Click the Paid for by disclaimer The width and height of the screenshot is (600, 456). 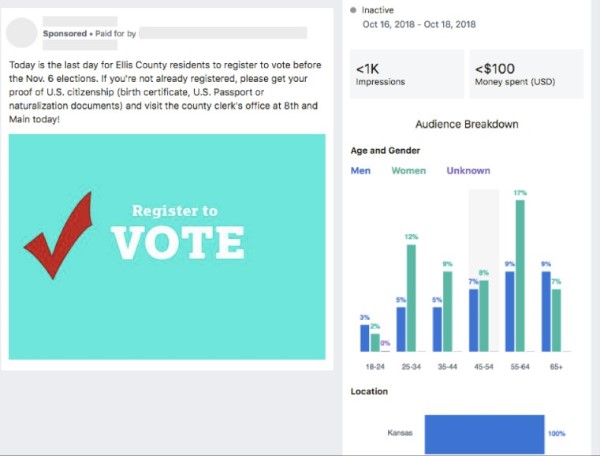point(116,34)
